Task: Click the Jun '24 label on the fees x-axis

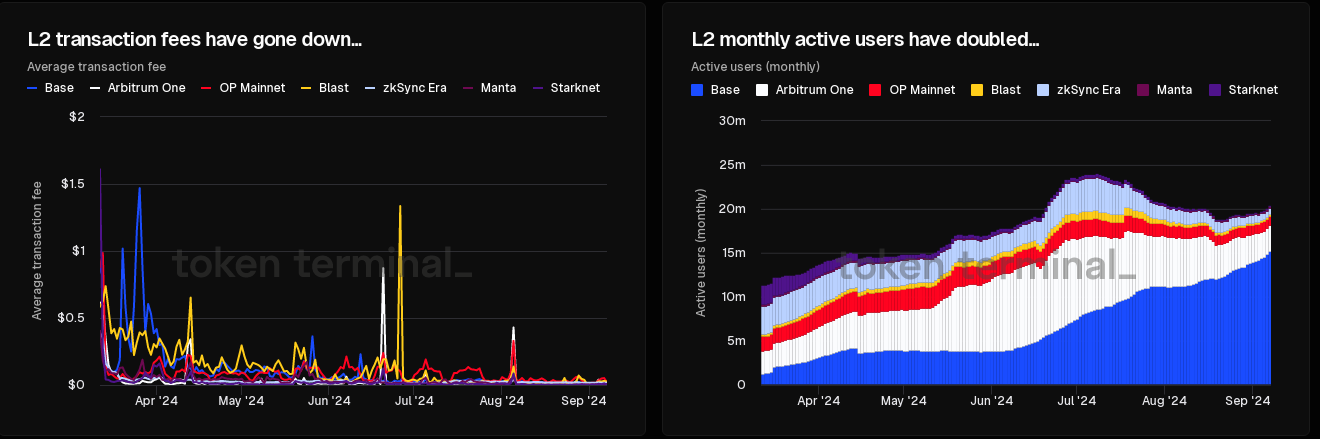Action: click(329, 401)
